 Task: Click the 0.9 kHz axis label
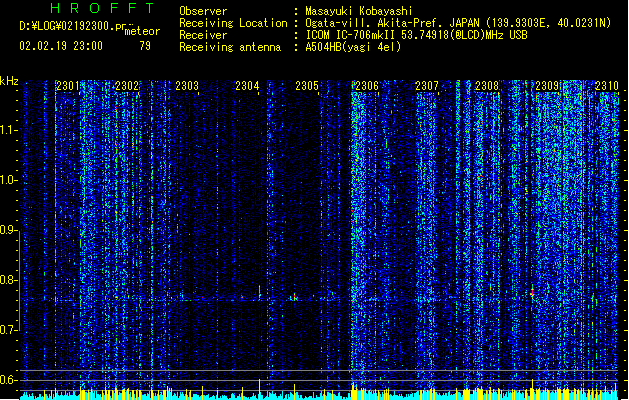pyautogui.click(x=8, y=230)
